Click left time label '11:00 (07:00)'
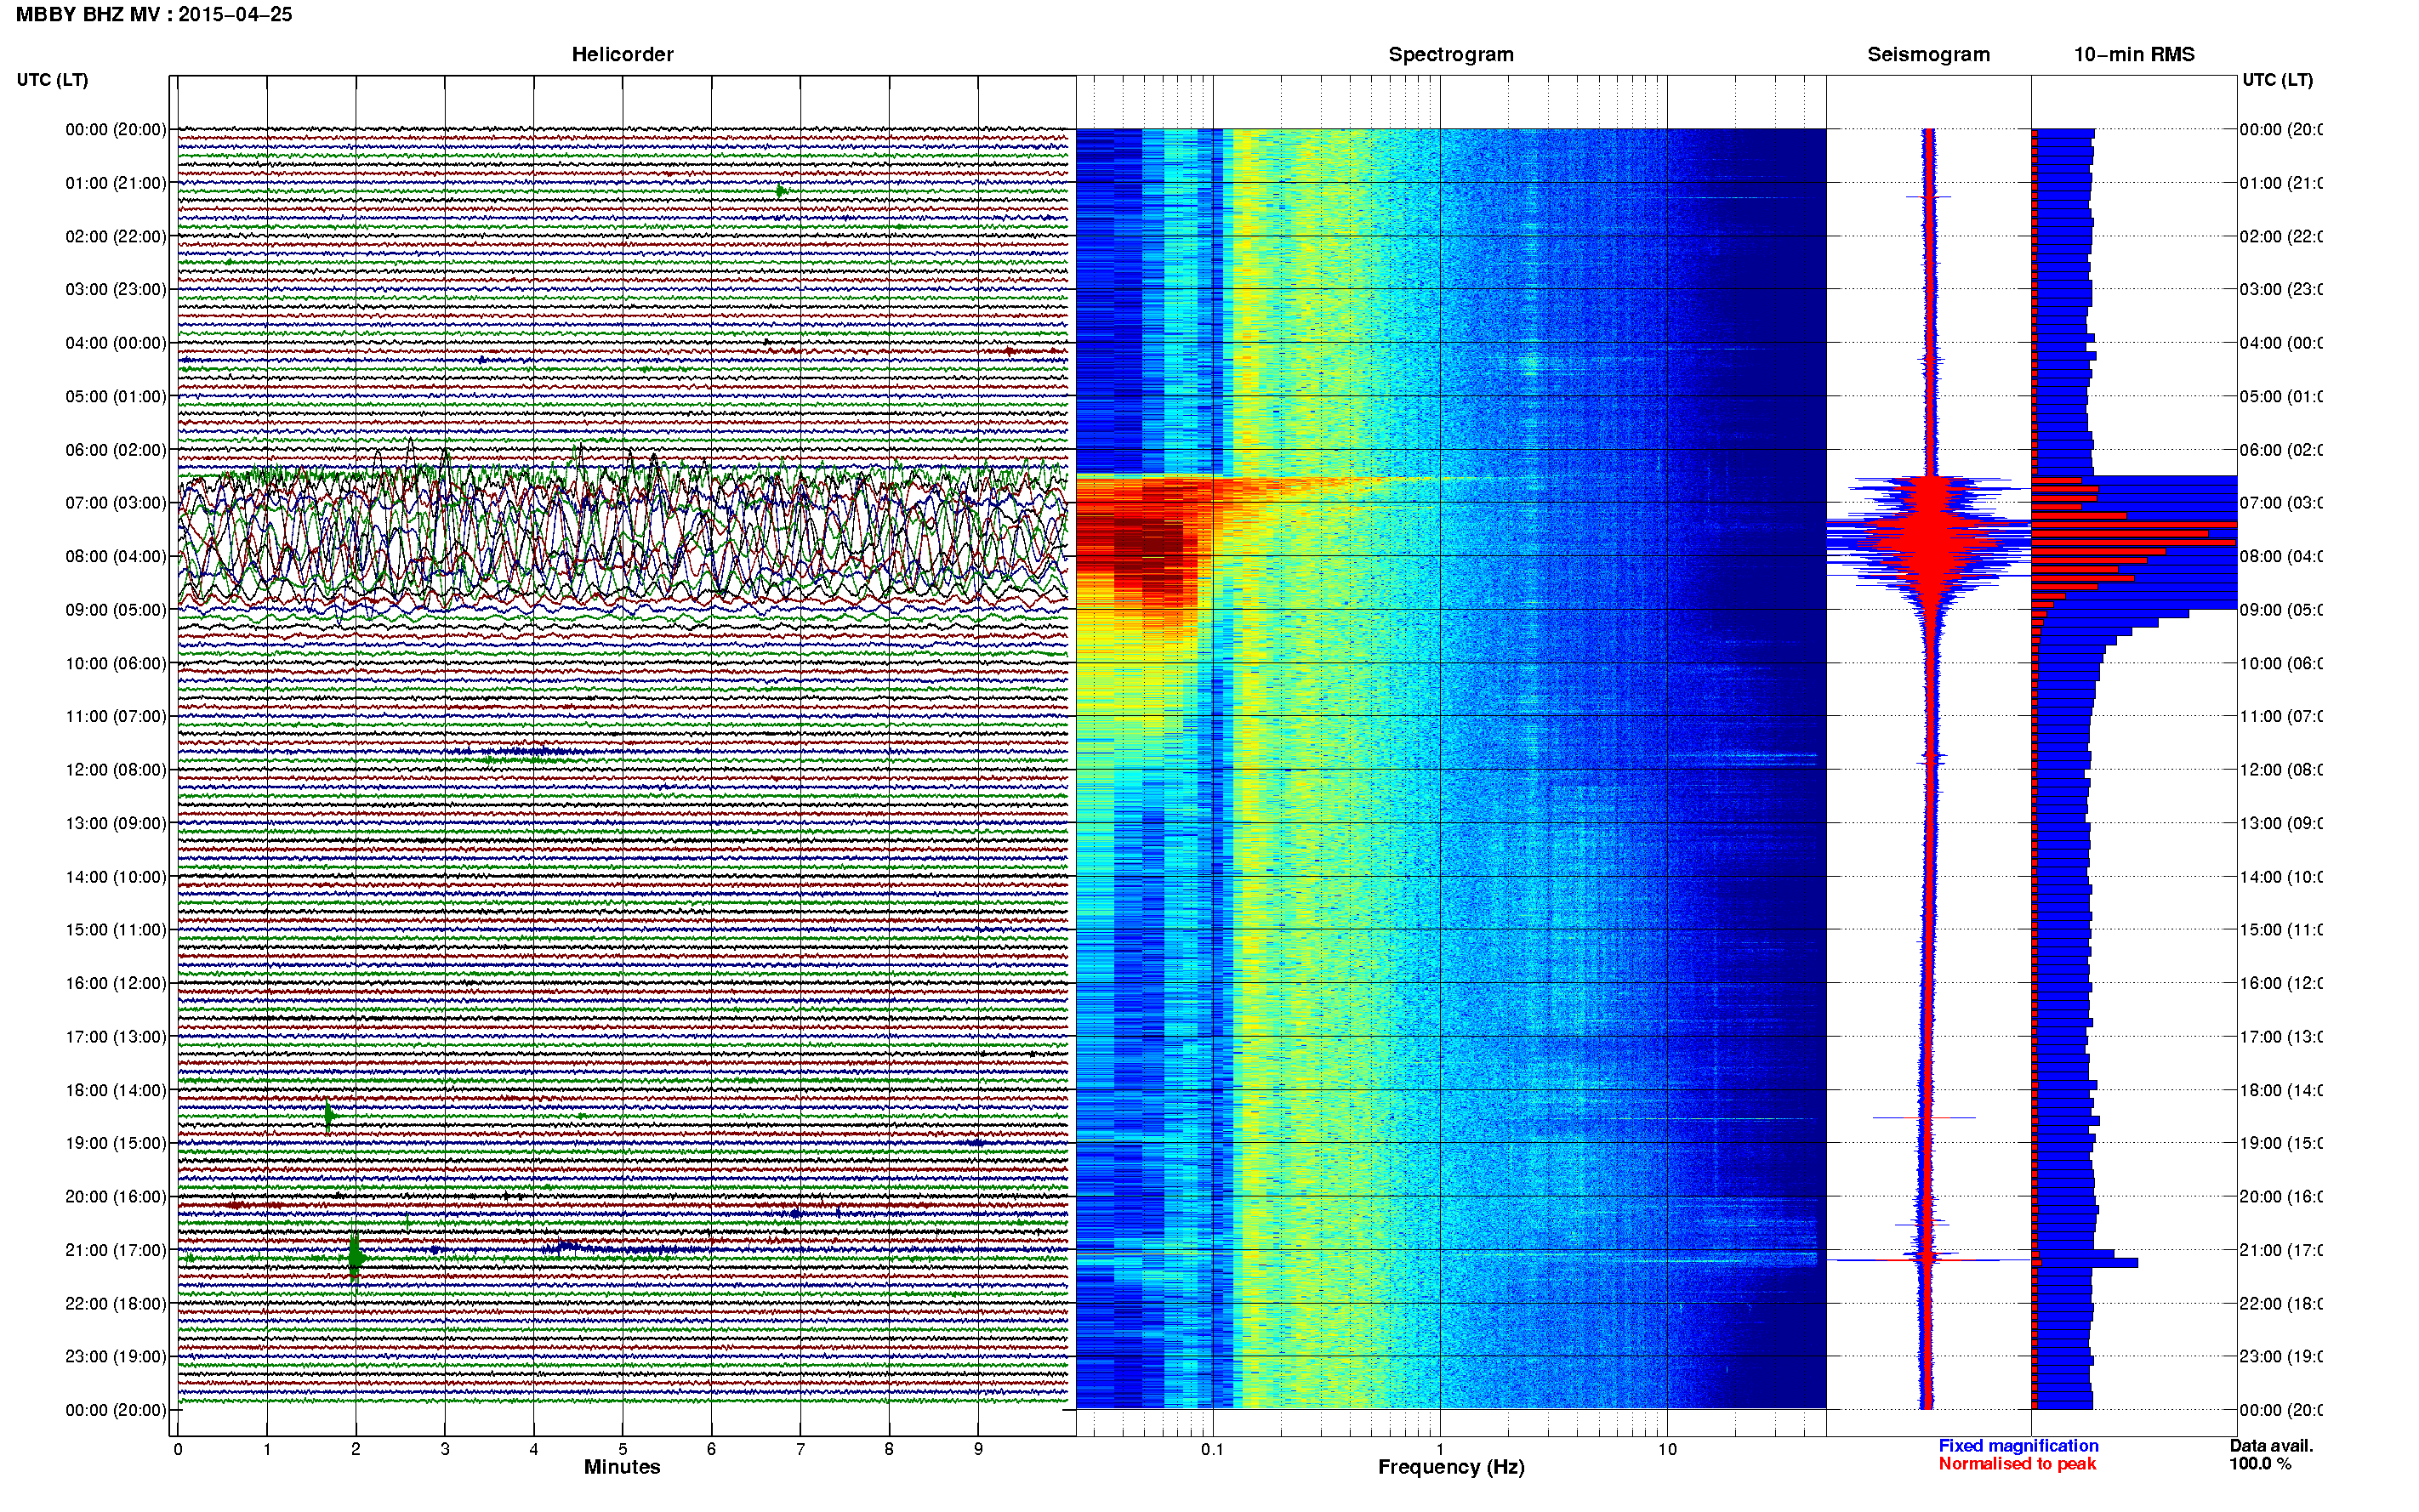 point(116,716)
